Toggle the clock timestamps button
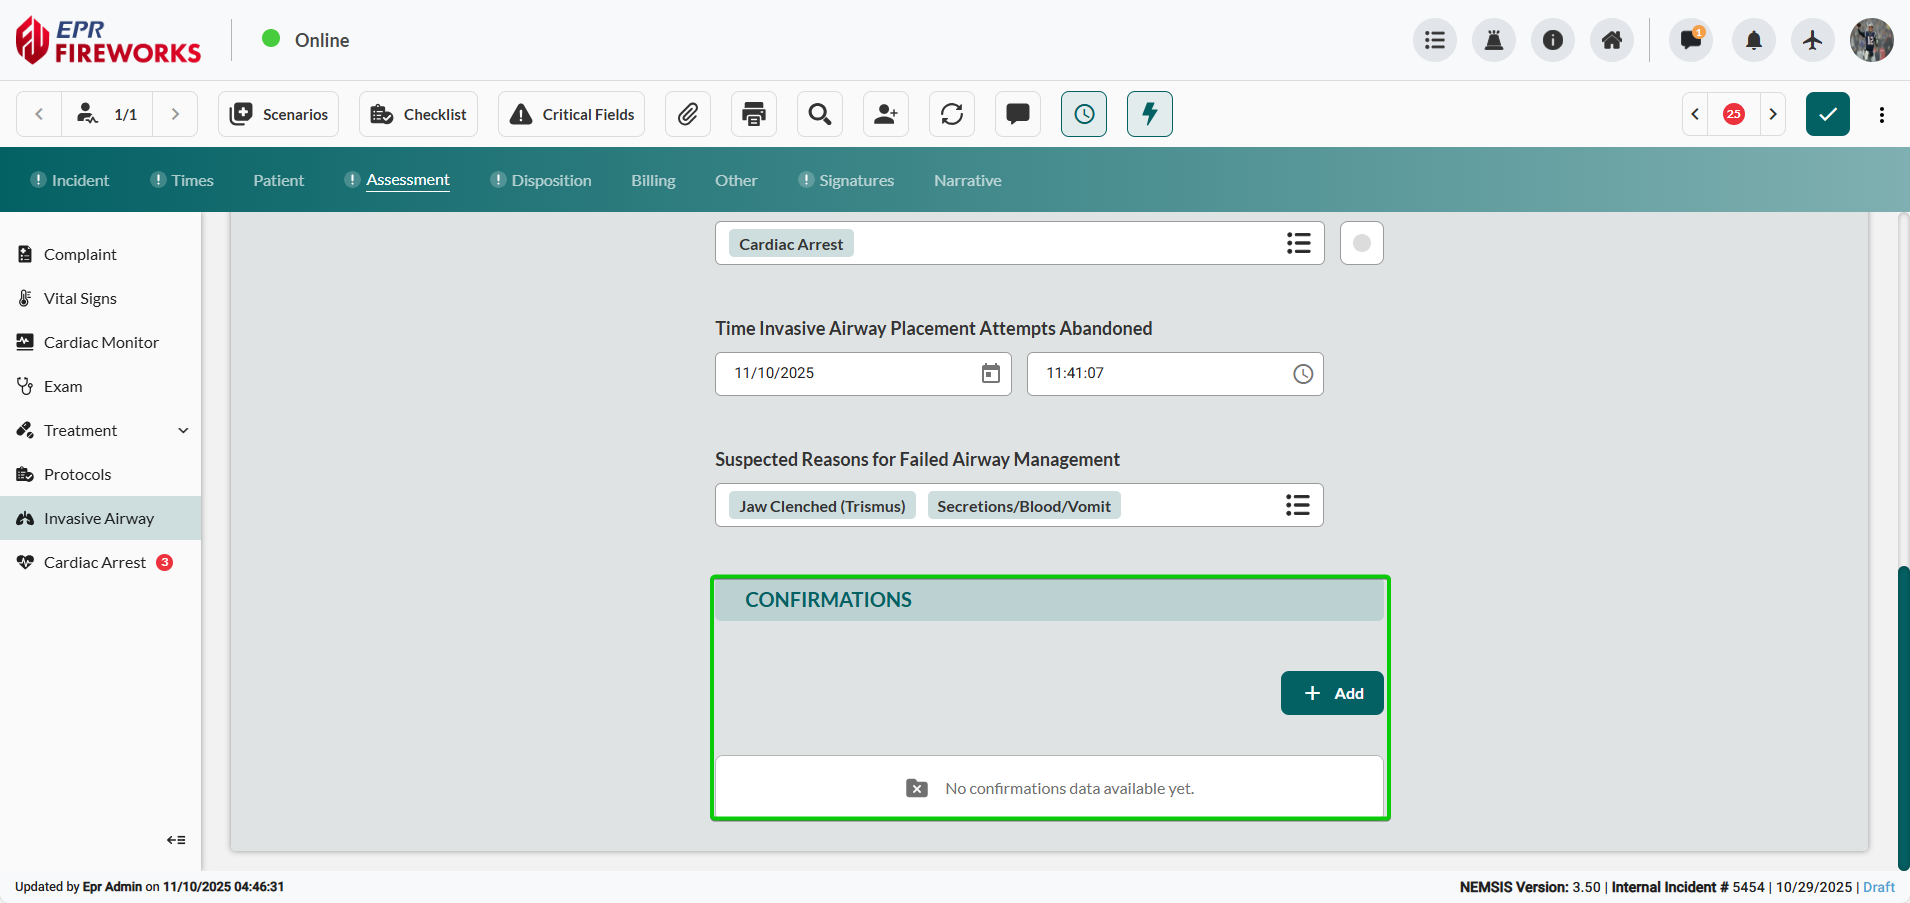Viewport: 1910px width, 903px height. point(1083,114)
